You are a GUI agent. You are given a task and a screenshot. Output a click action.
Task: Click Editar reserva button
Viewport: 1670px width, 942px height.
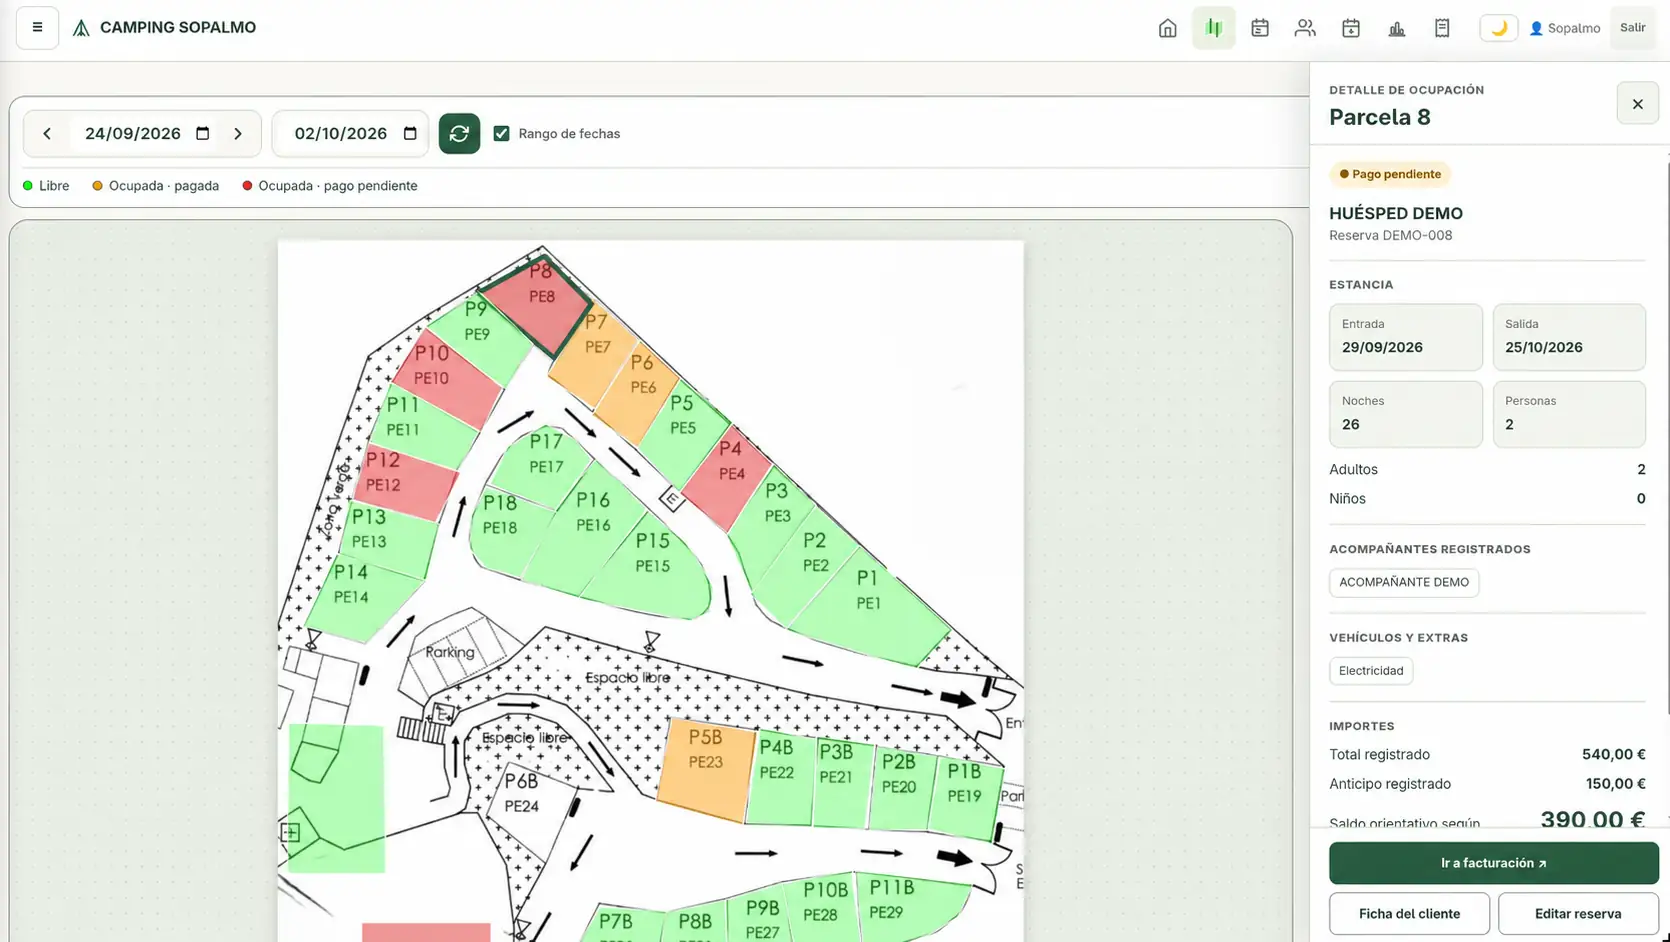1578,914
